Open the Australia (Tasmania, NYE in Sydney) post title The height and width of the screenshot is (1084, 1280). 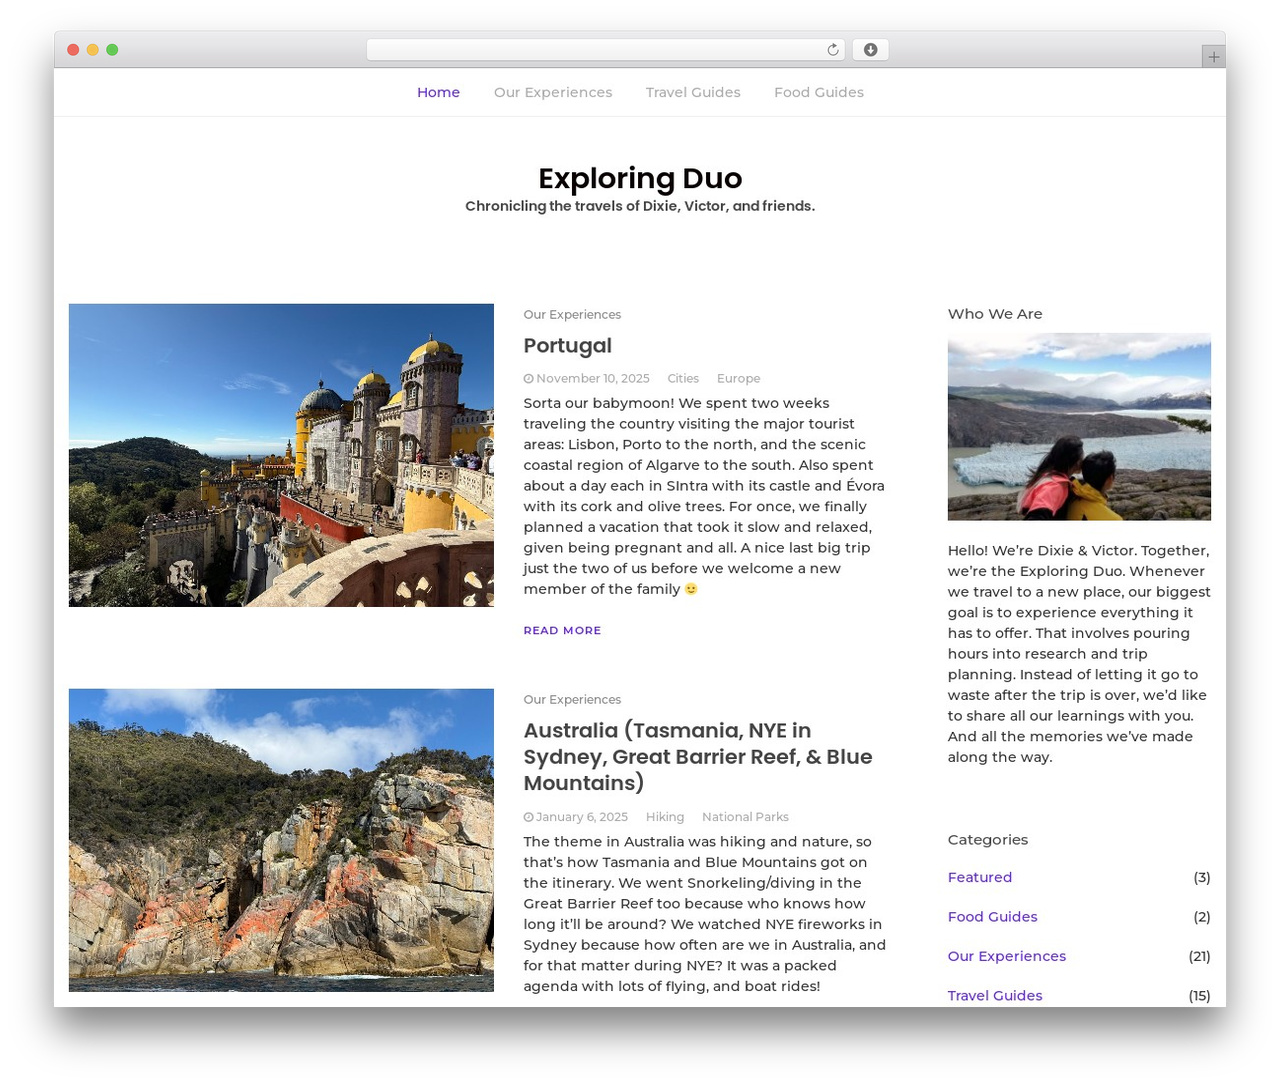[x=698, y=756]
